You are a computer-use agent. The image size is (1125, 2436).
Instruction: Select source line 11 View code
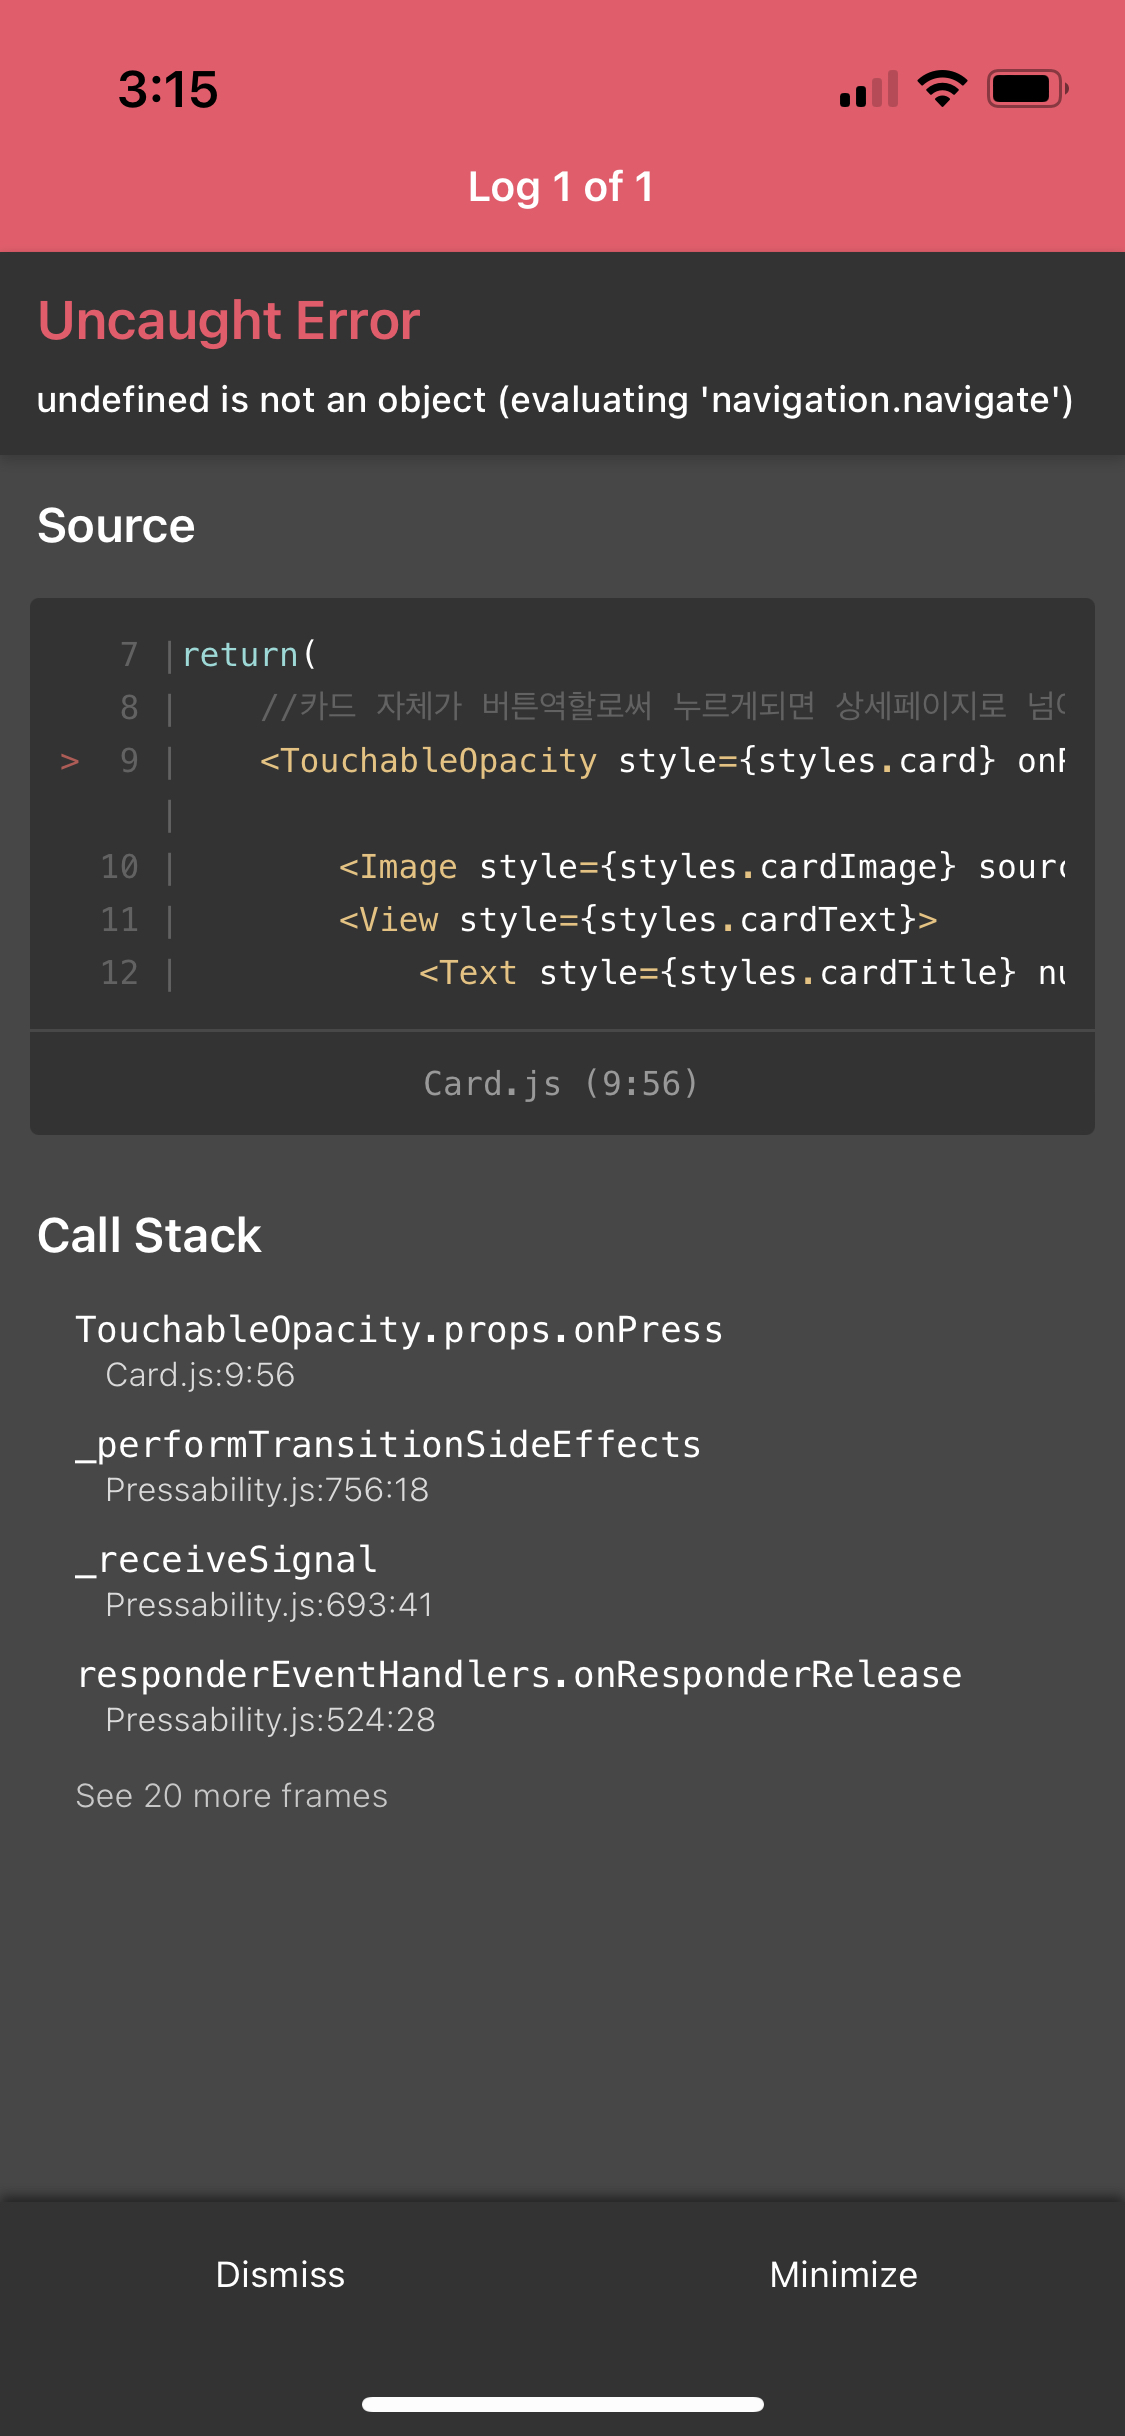638,920
